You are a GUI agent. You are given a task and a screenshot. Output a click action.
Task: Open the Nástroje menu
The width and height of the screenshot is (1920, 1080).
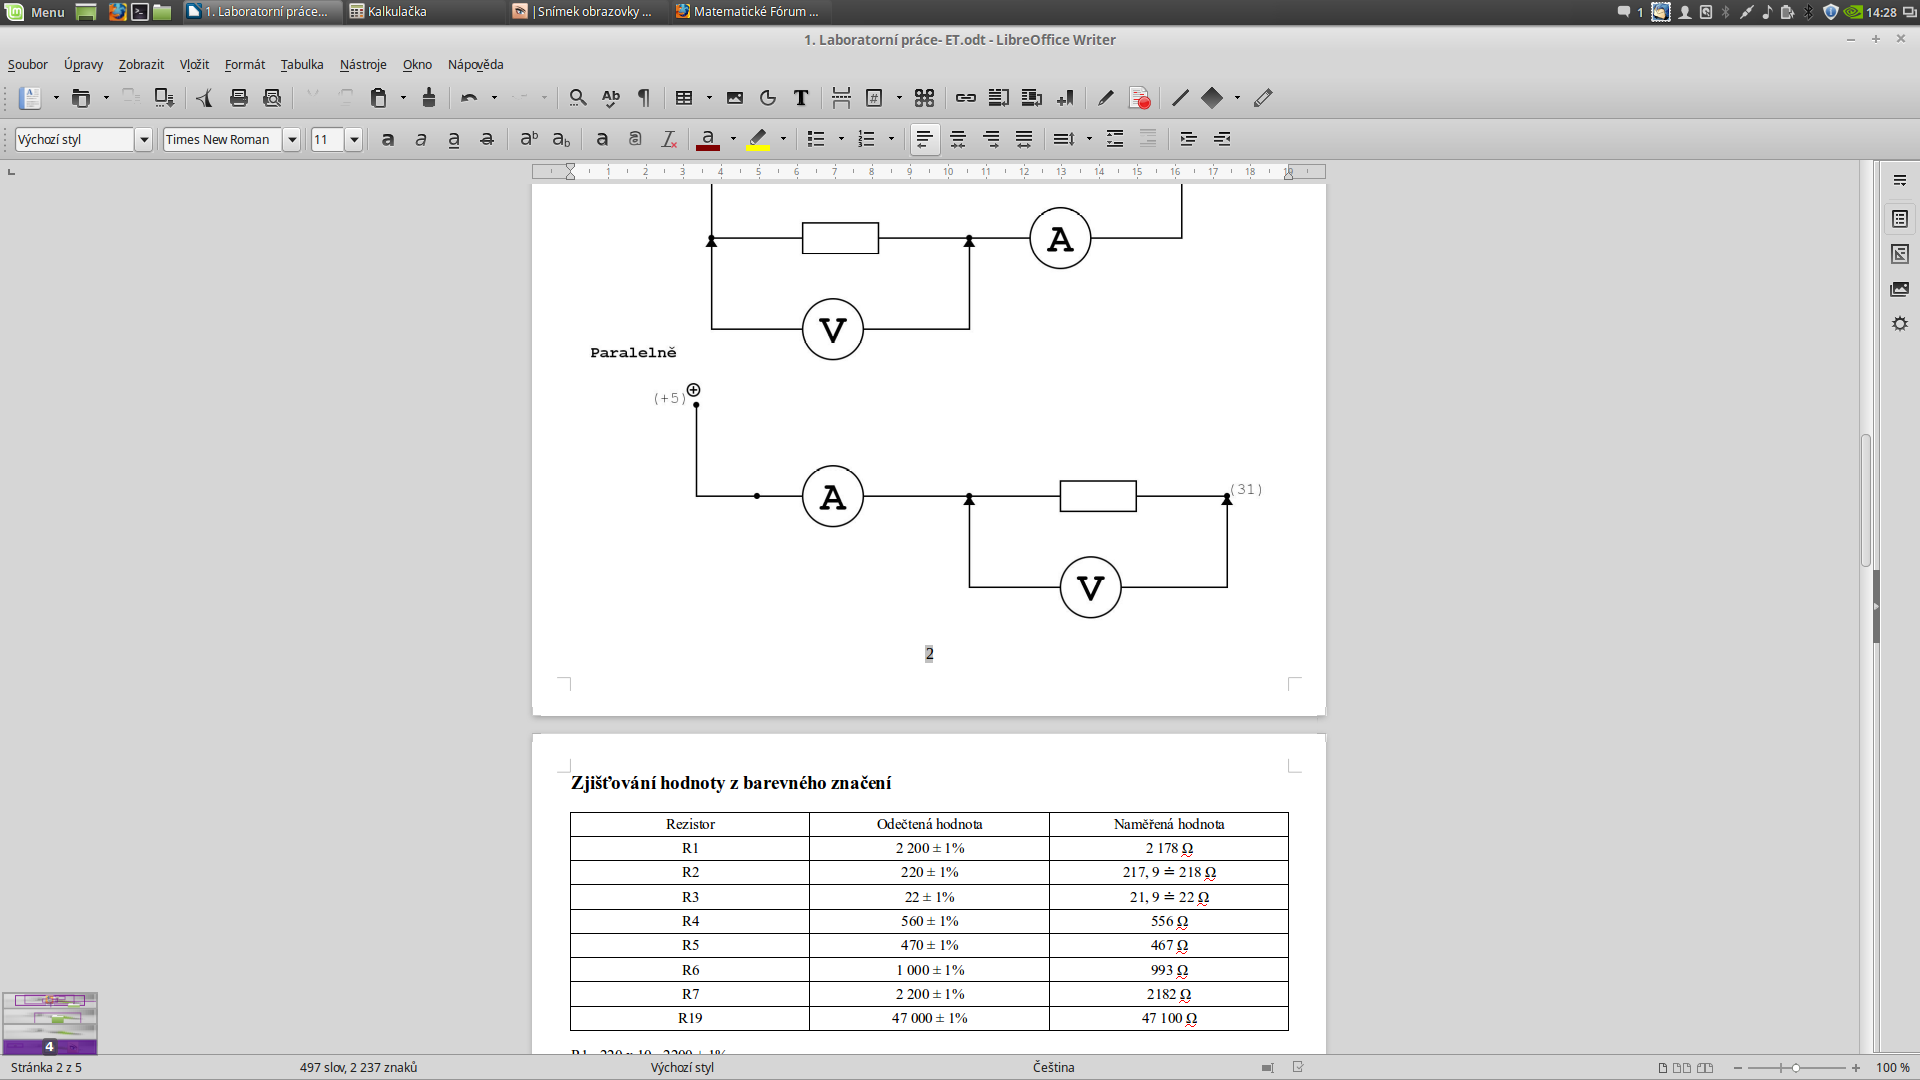pos(363,65)
